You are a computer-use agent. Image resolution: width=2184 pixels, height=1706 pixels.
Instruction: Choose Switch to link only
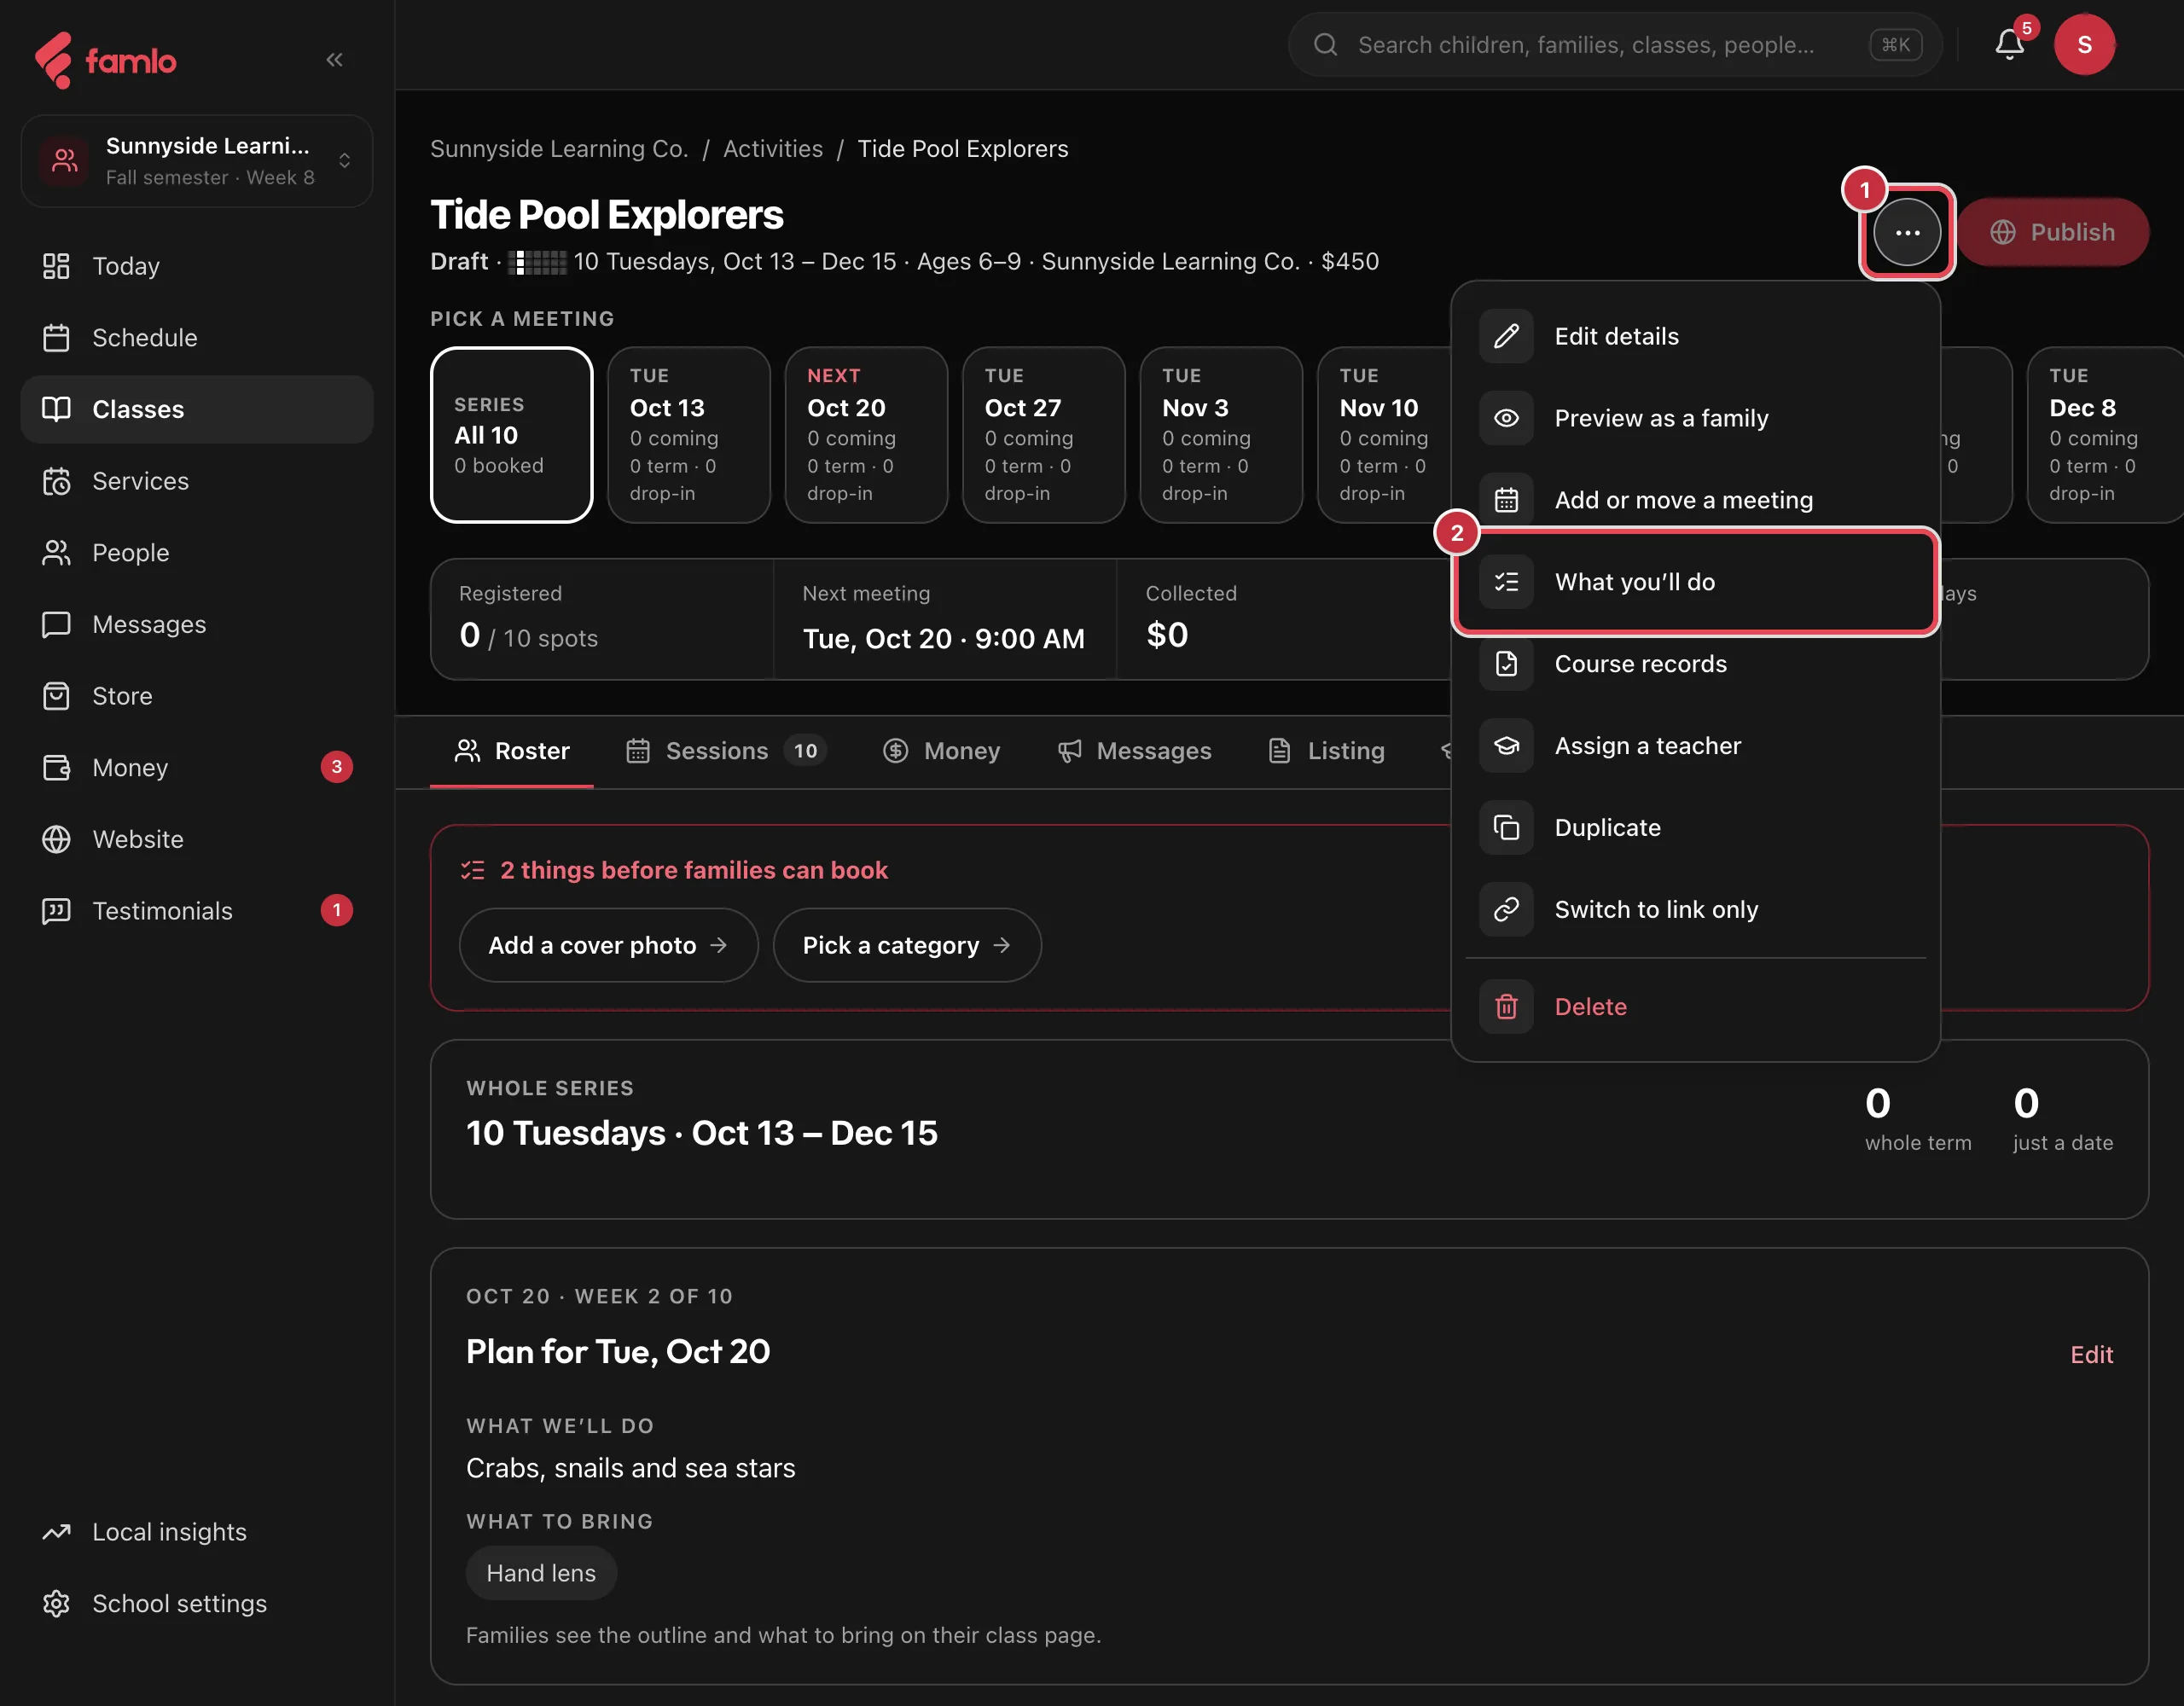pos(1695,910)
